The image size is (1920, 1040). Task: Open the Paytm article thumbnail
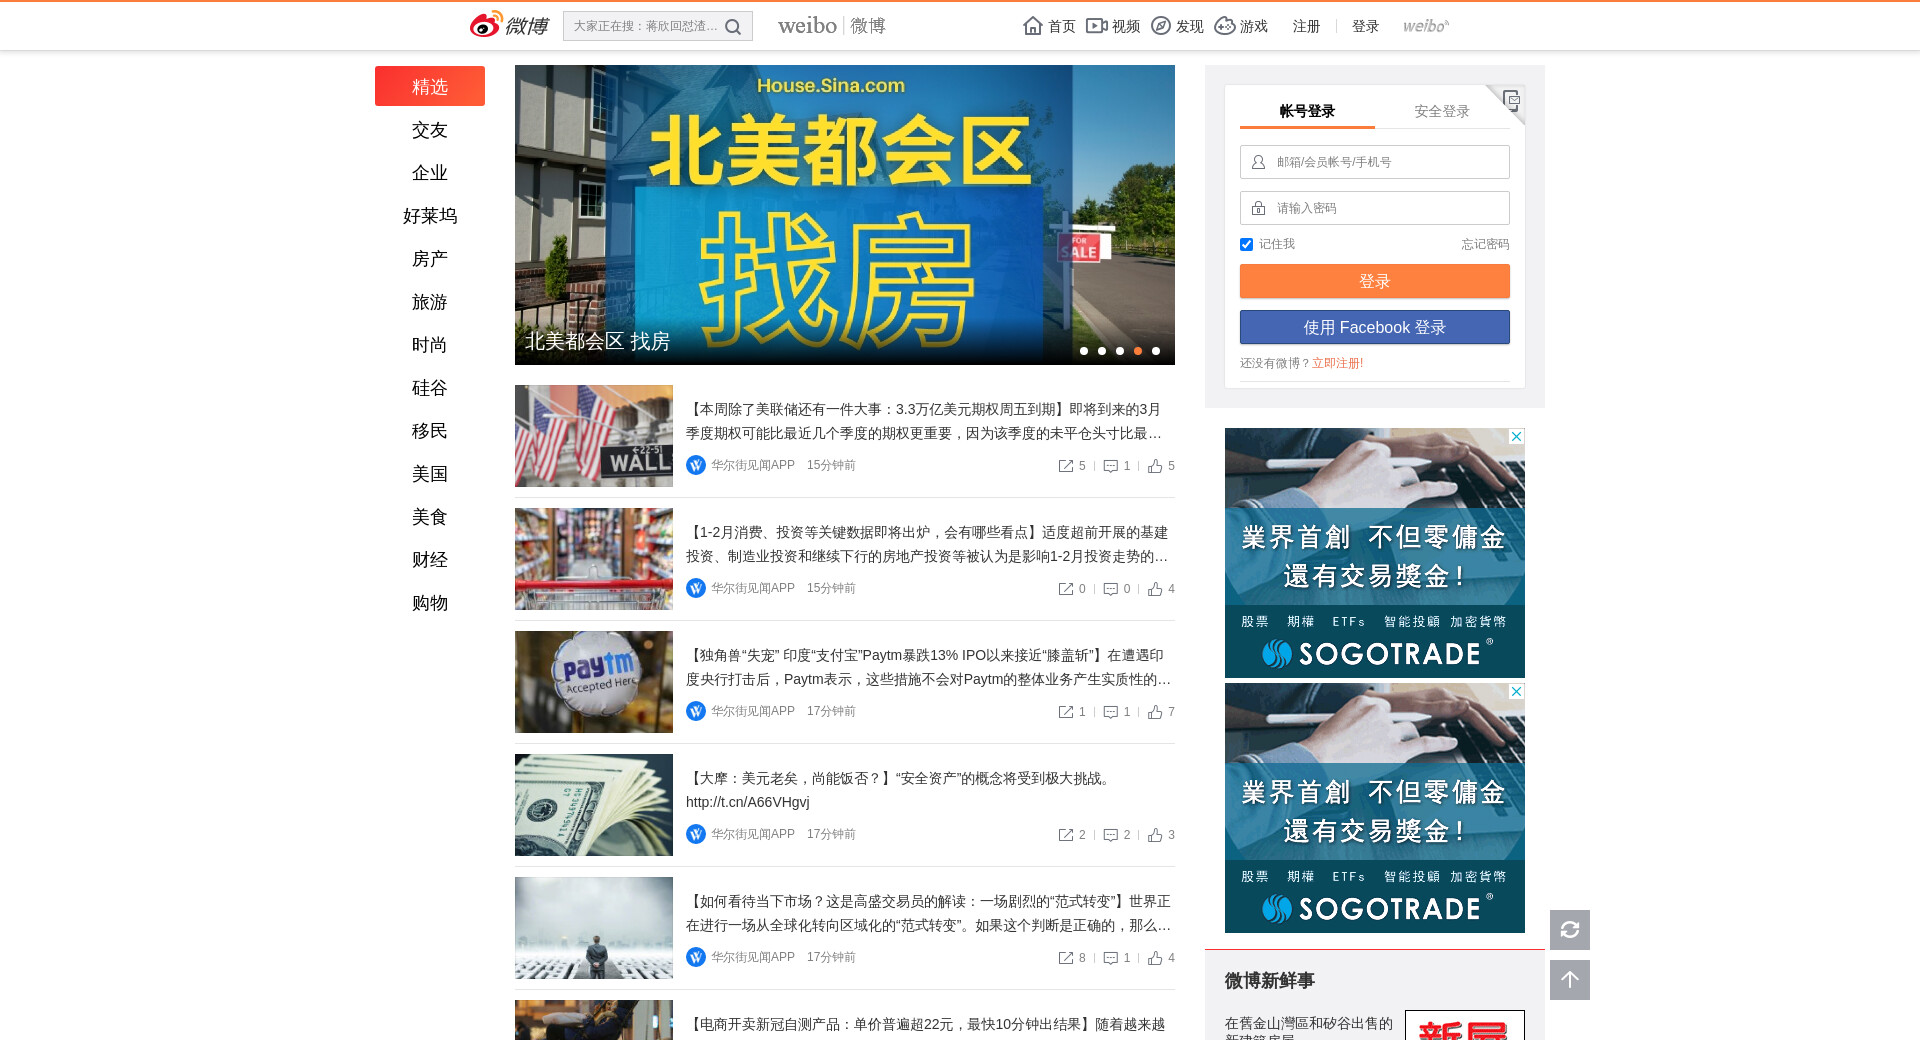click(x=594, y=682)
